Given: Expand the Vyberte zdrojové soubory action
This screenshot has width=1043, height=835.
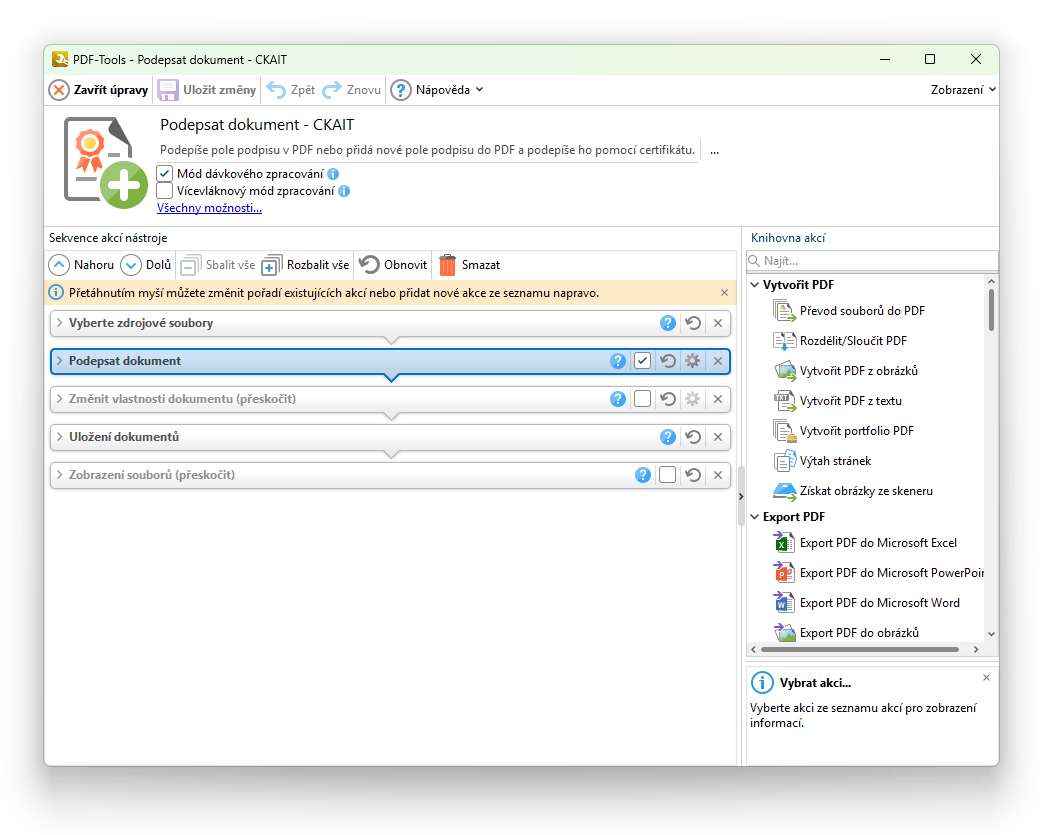Looking at the screenshot, I should click(60, 323).
